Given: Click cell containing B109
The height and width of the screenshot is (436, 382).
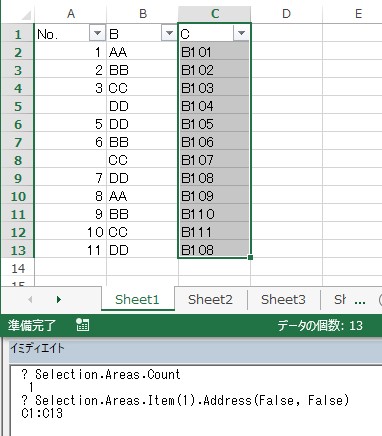Looking at the screenshot, I should [214, 195].
